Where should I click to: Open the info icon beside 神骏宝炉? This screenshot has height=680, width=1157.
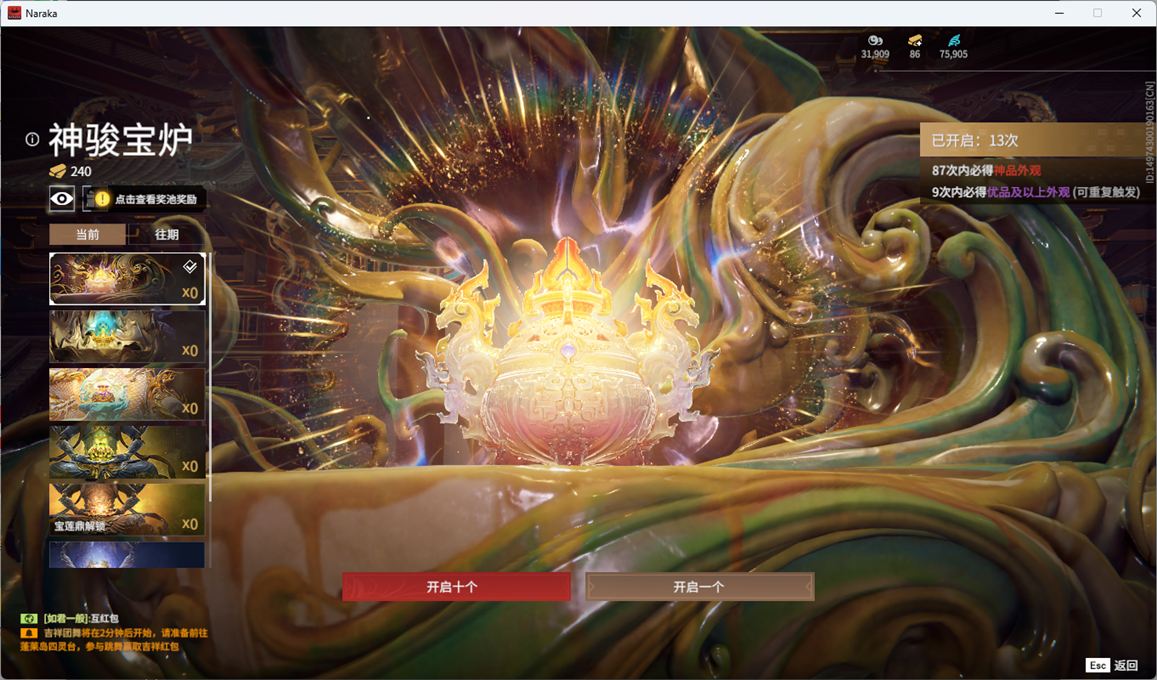point(32,139)
